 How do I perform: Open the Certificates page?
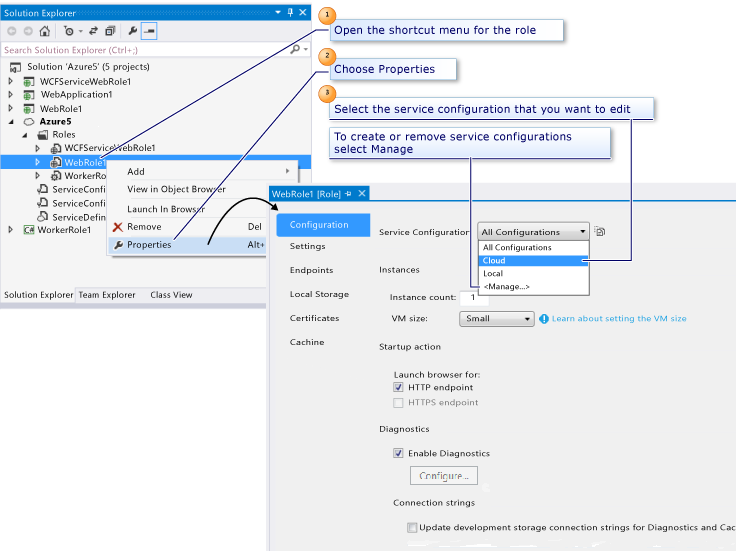coord(314,318)
